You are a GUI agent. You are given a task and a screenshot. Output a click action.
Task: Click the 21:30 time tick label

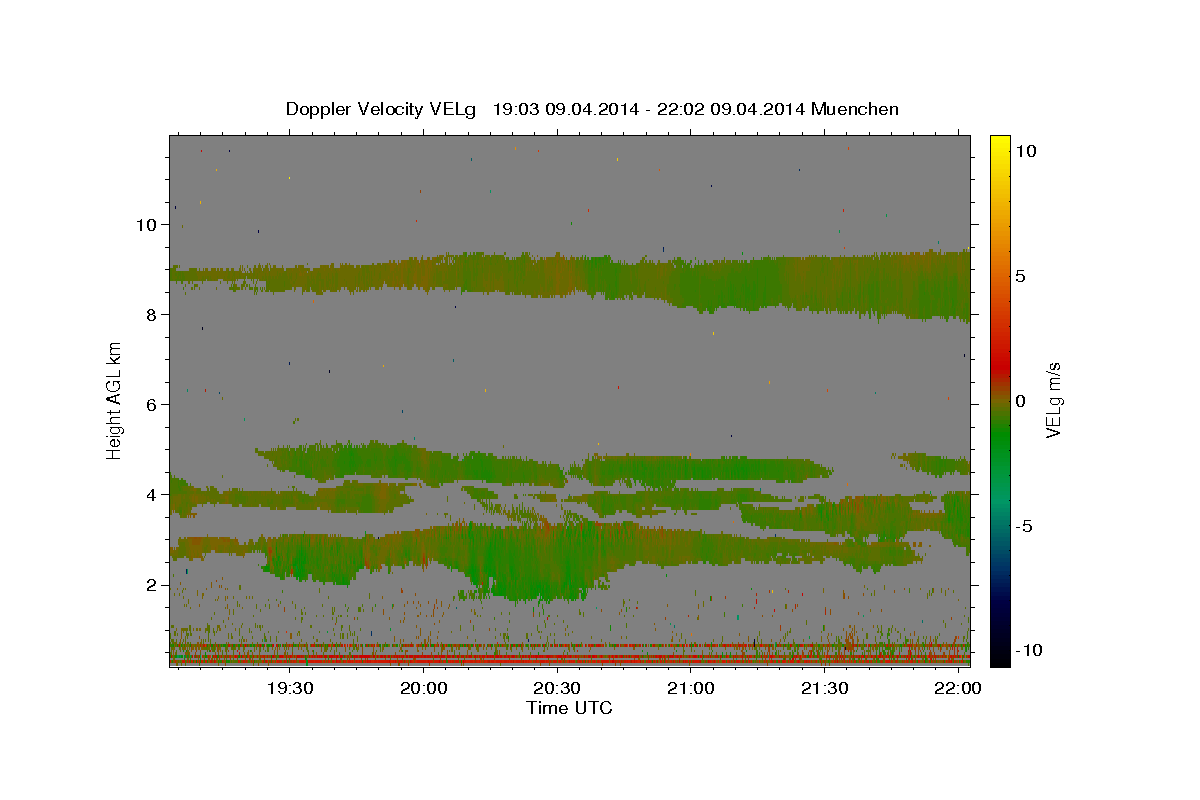[825, 688]
